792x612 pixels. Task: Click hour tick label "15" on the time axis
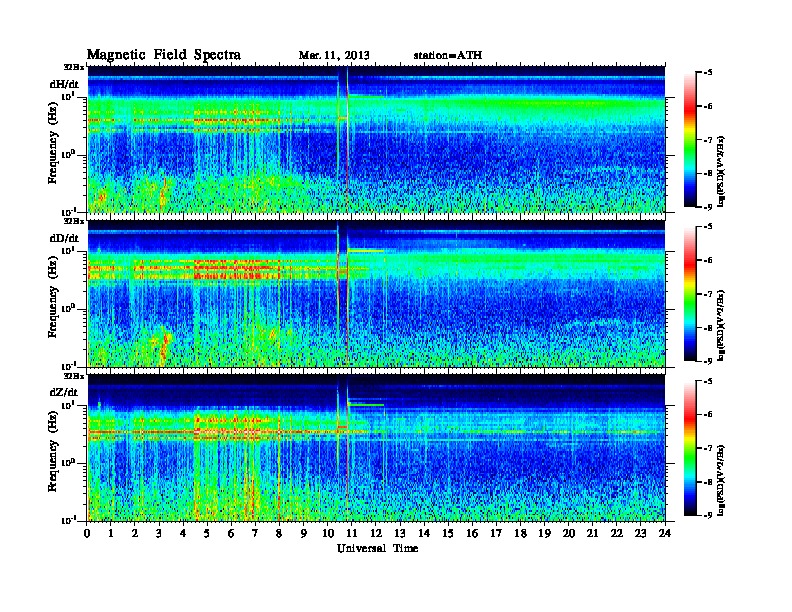tap(448, 533)
